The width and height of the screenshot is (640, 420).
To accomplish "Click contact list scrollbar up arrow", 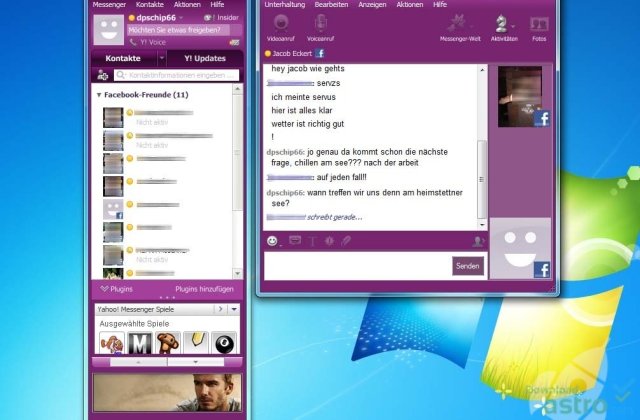I will point(238,89).
